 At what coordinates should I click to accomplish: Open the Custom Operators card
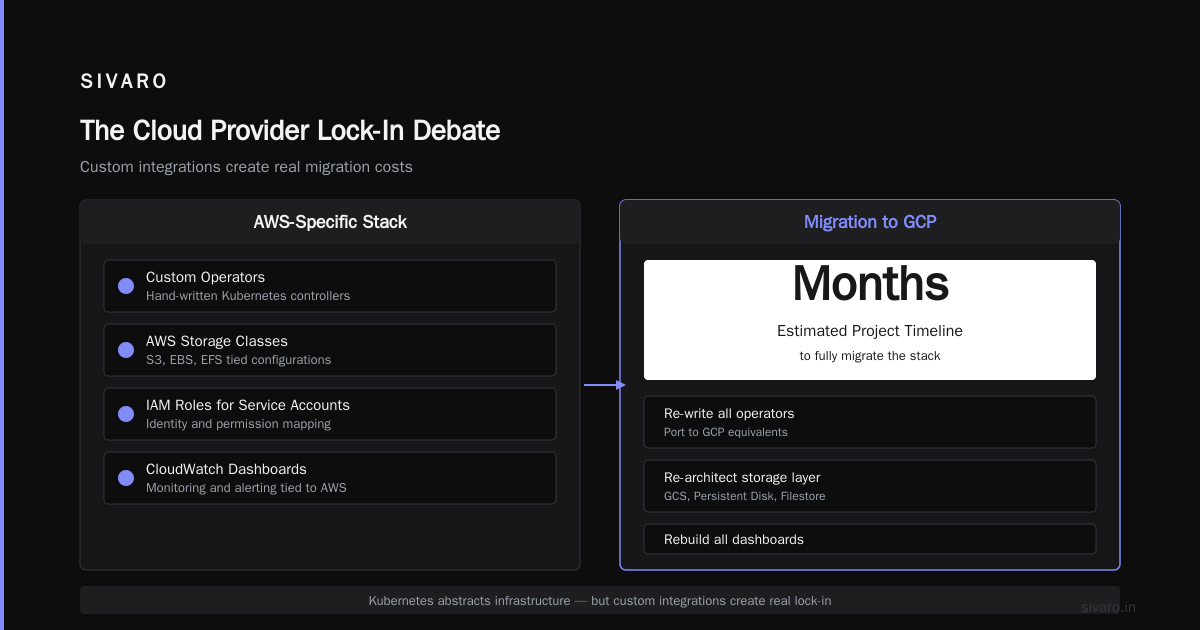coord(330,286)
